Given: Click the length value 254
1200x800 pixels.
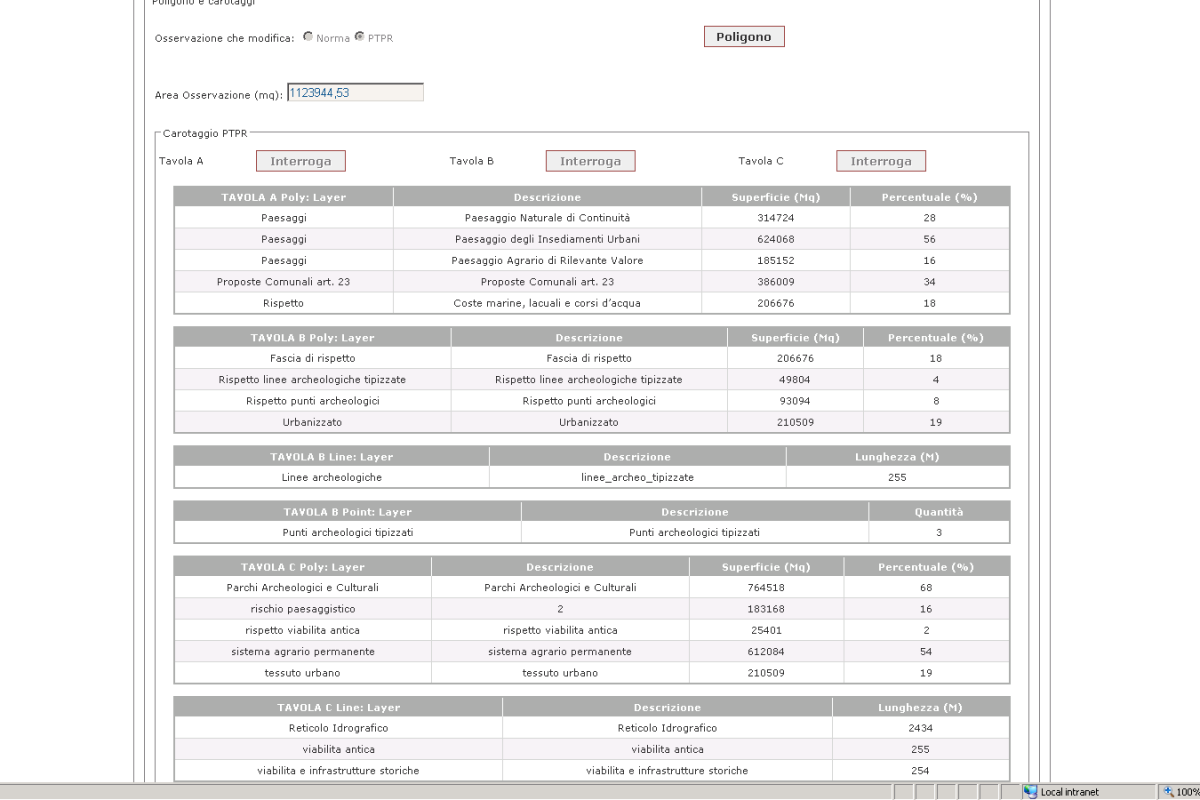Looking at the screenshot, I should pos(921,771).
